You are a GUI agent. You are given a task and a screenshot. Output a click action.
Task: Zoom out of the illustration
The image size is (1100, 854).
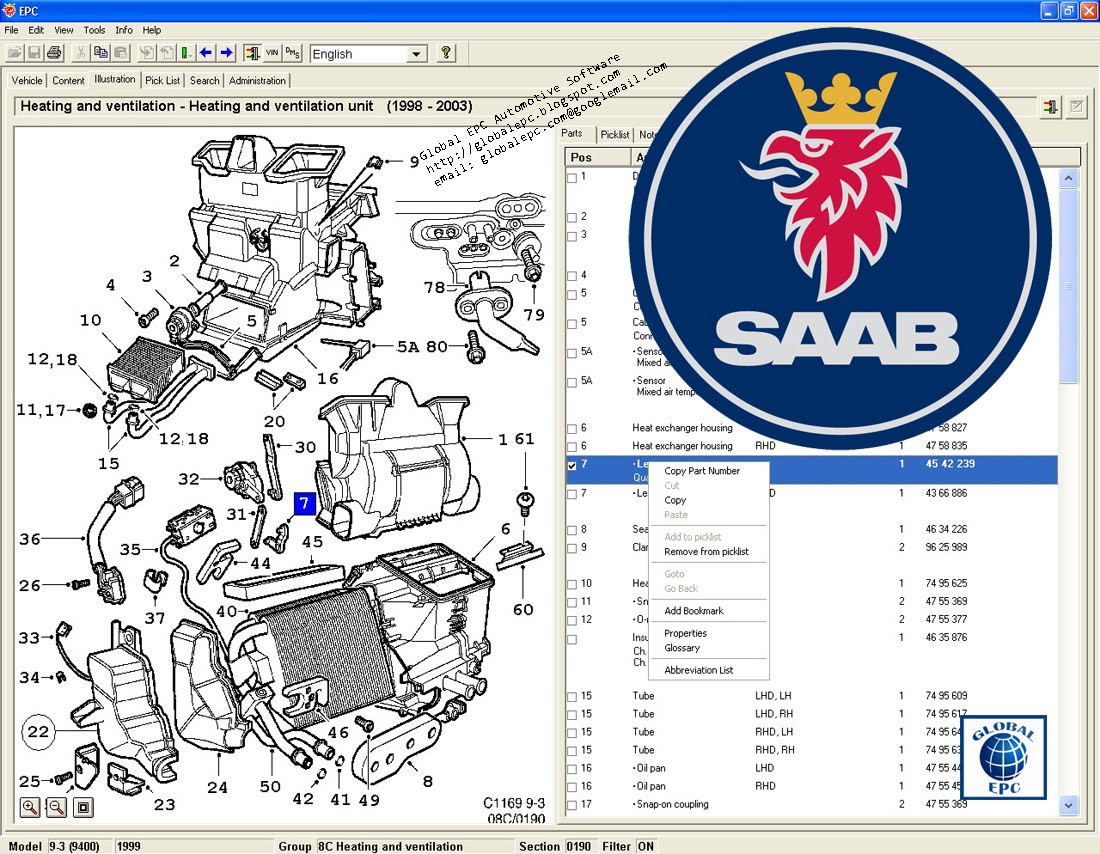[x=56, y=807]
